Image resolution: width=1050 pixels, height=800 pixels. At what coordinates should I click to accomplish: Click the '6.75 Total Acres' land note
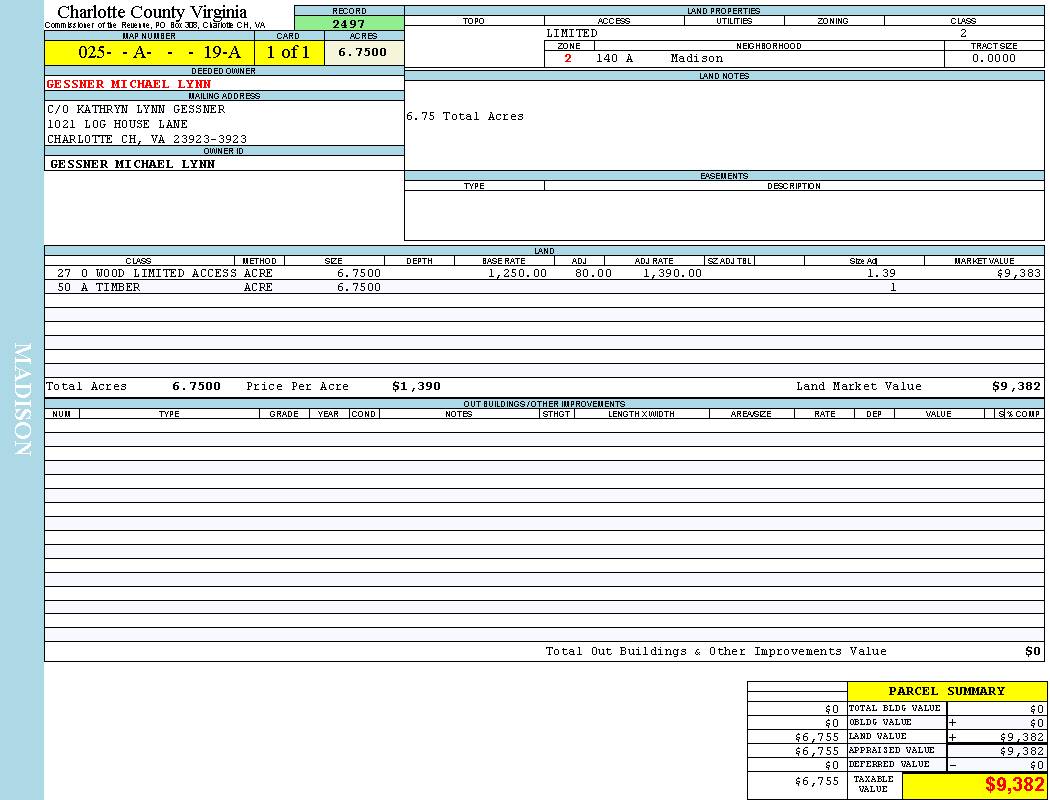465,117
